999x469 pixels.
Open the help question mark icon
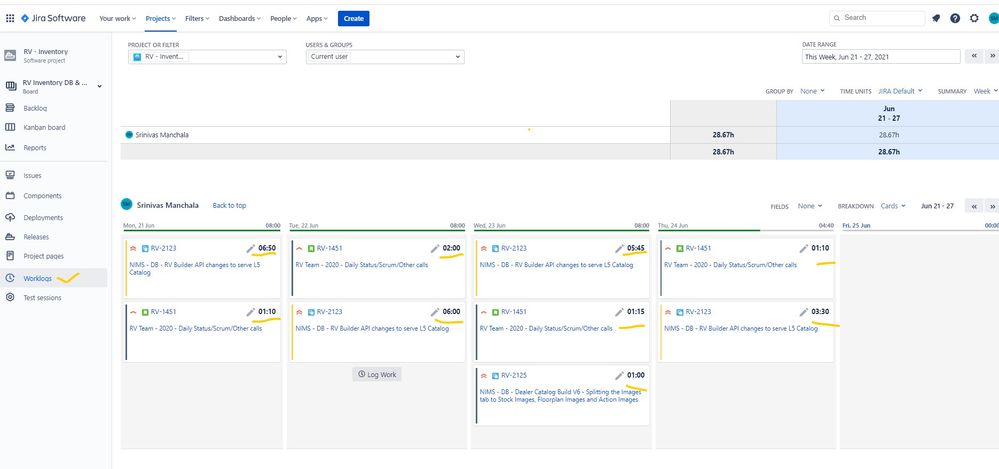point(955,18)
